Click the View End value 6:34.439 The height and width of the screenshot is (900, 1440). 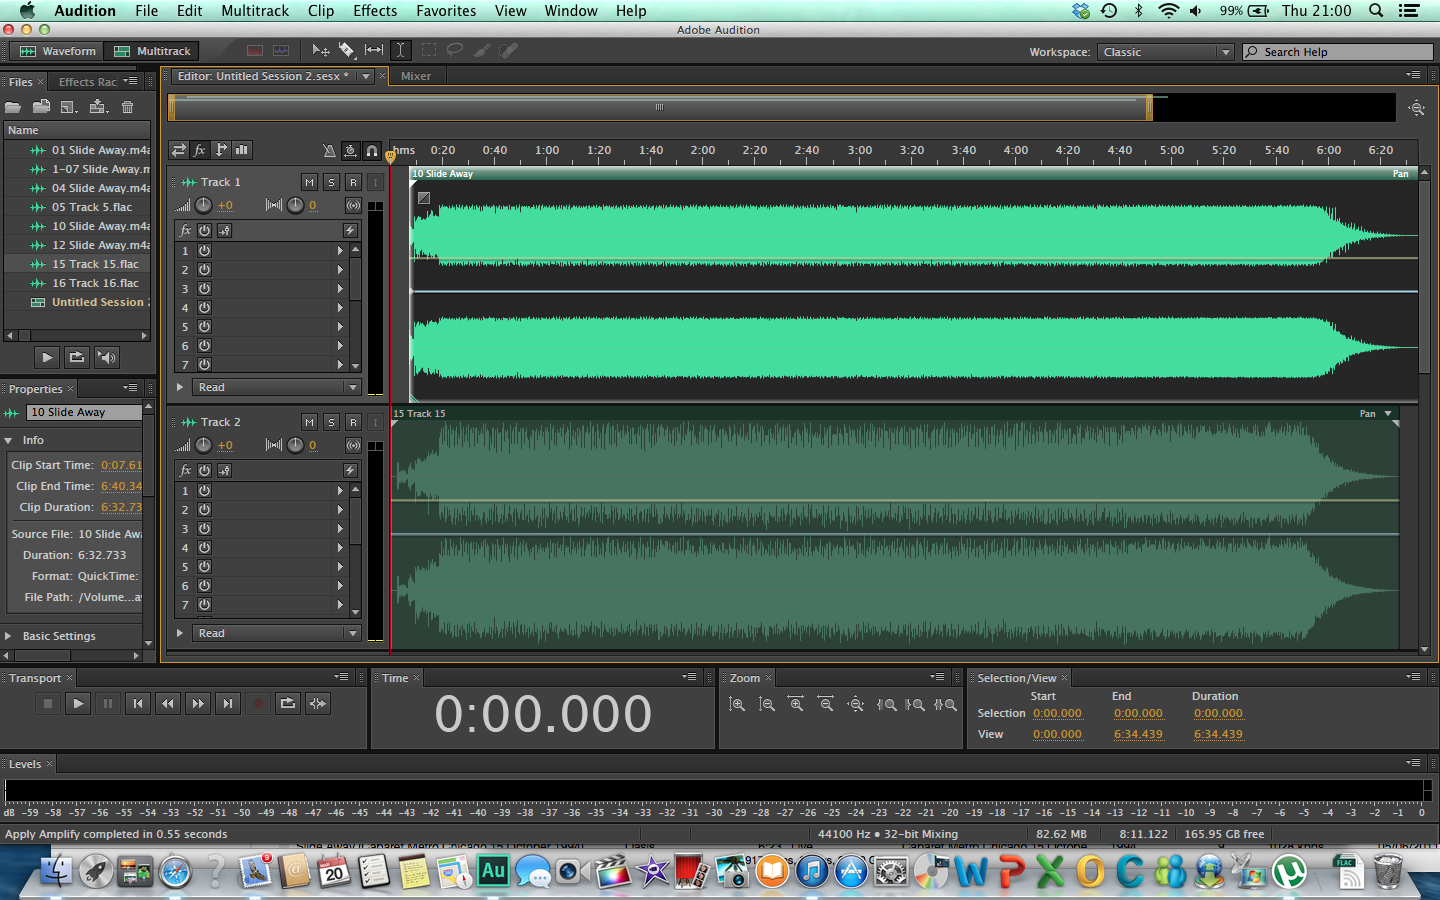click(x=1138, y=735)
